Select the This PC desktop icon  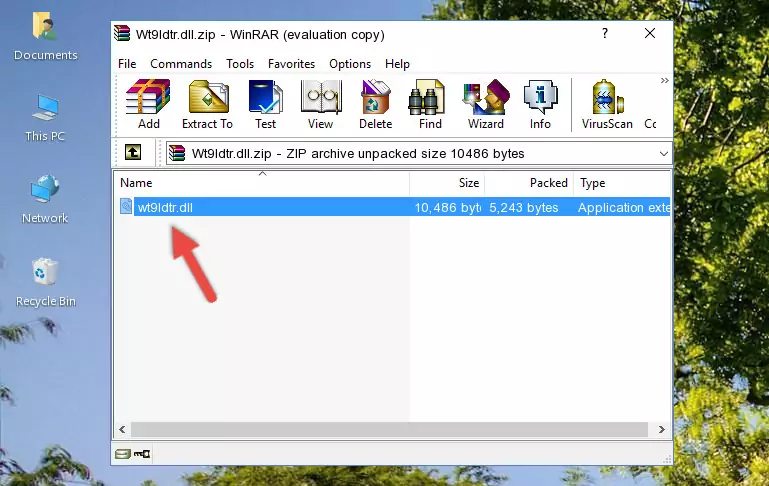tap(45, 118)
